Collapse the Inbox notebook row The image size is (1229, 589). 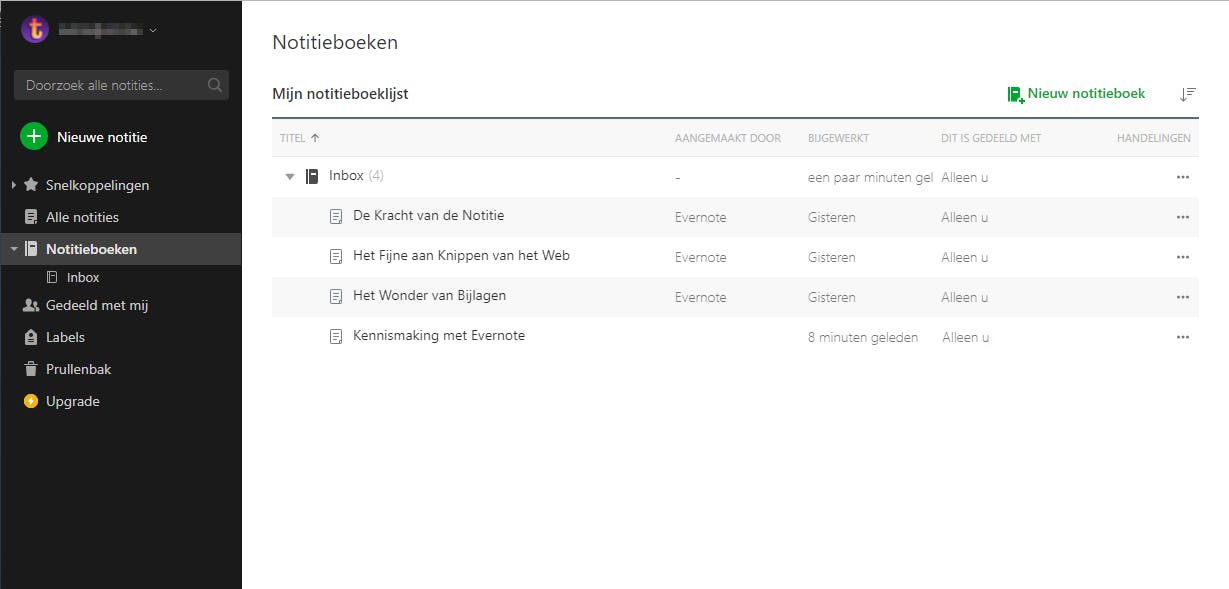[x=290, y=177]
